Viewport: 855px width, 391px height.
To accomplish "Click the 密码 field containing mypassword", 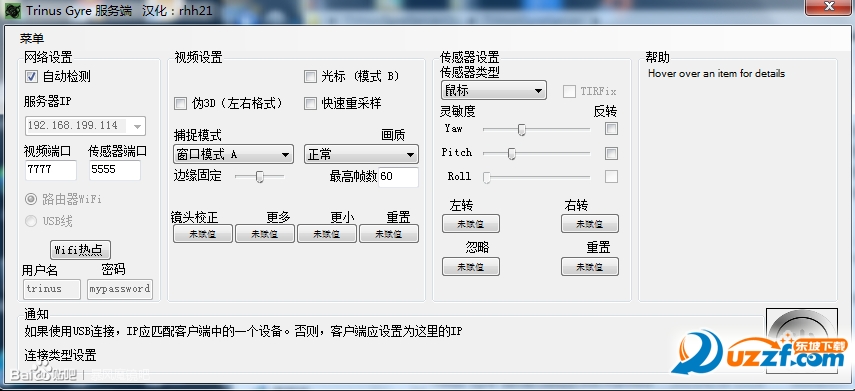I will [120, 289].
